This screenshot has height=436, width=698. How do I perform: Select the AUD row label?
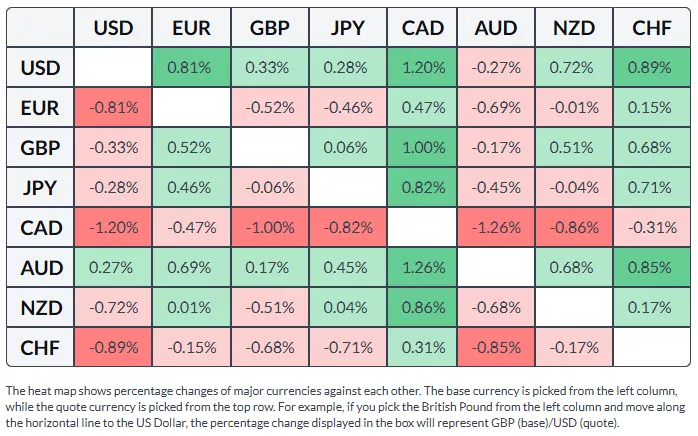[41, 267]
